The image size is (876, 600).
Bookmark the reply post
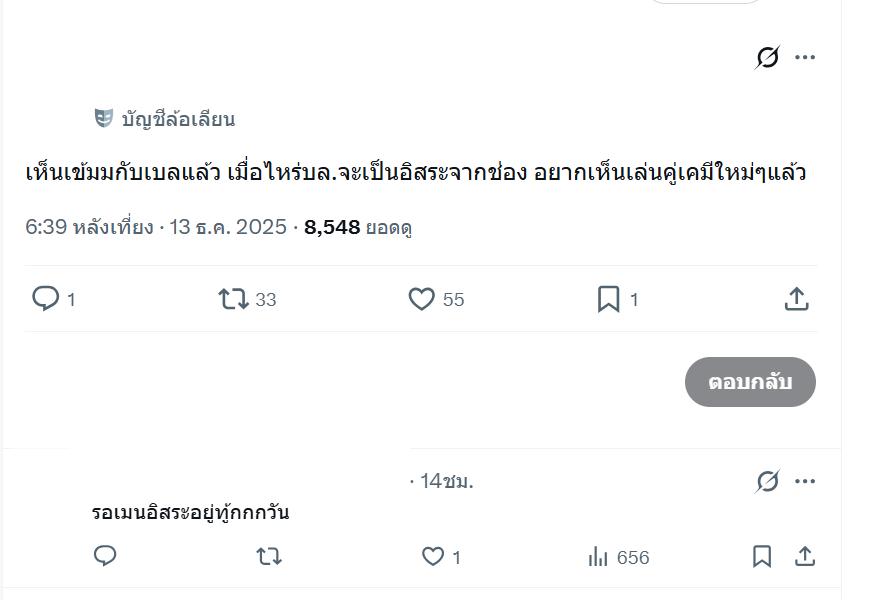click(762, 557)
